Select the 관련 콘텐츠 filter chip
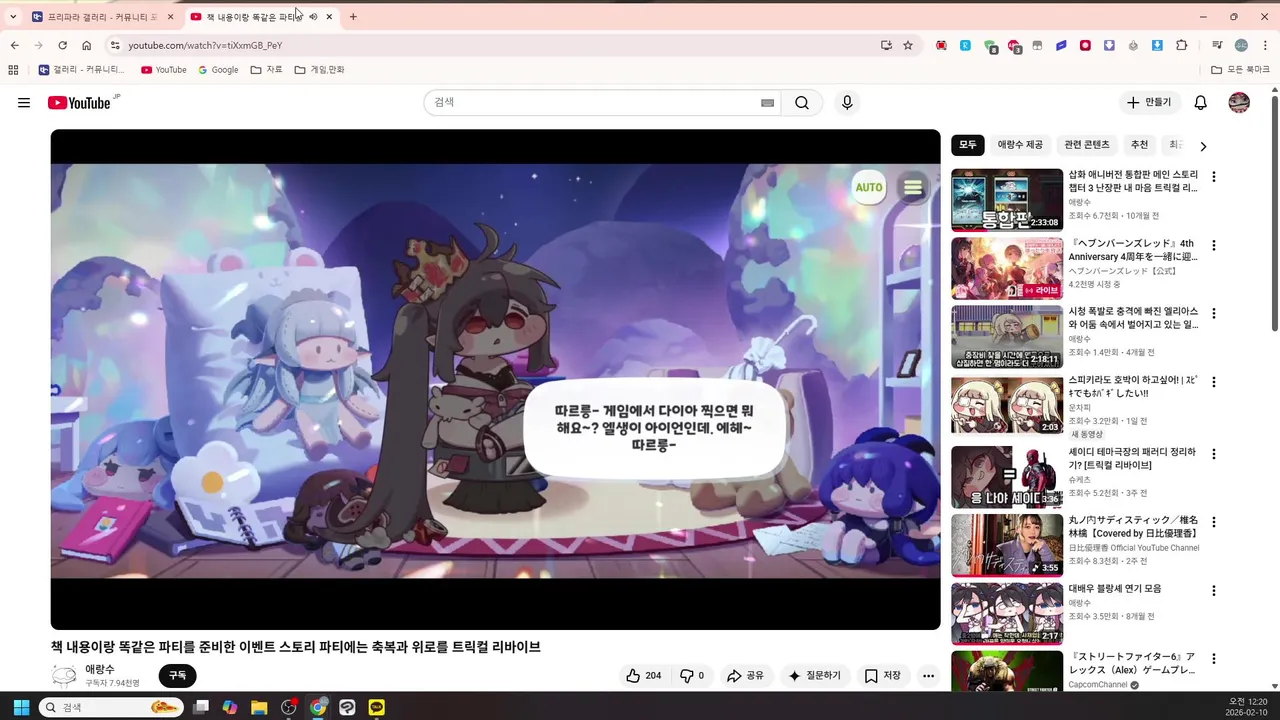This screenshot has width=1280, height=720. [1087, 145]
